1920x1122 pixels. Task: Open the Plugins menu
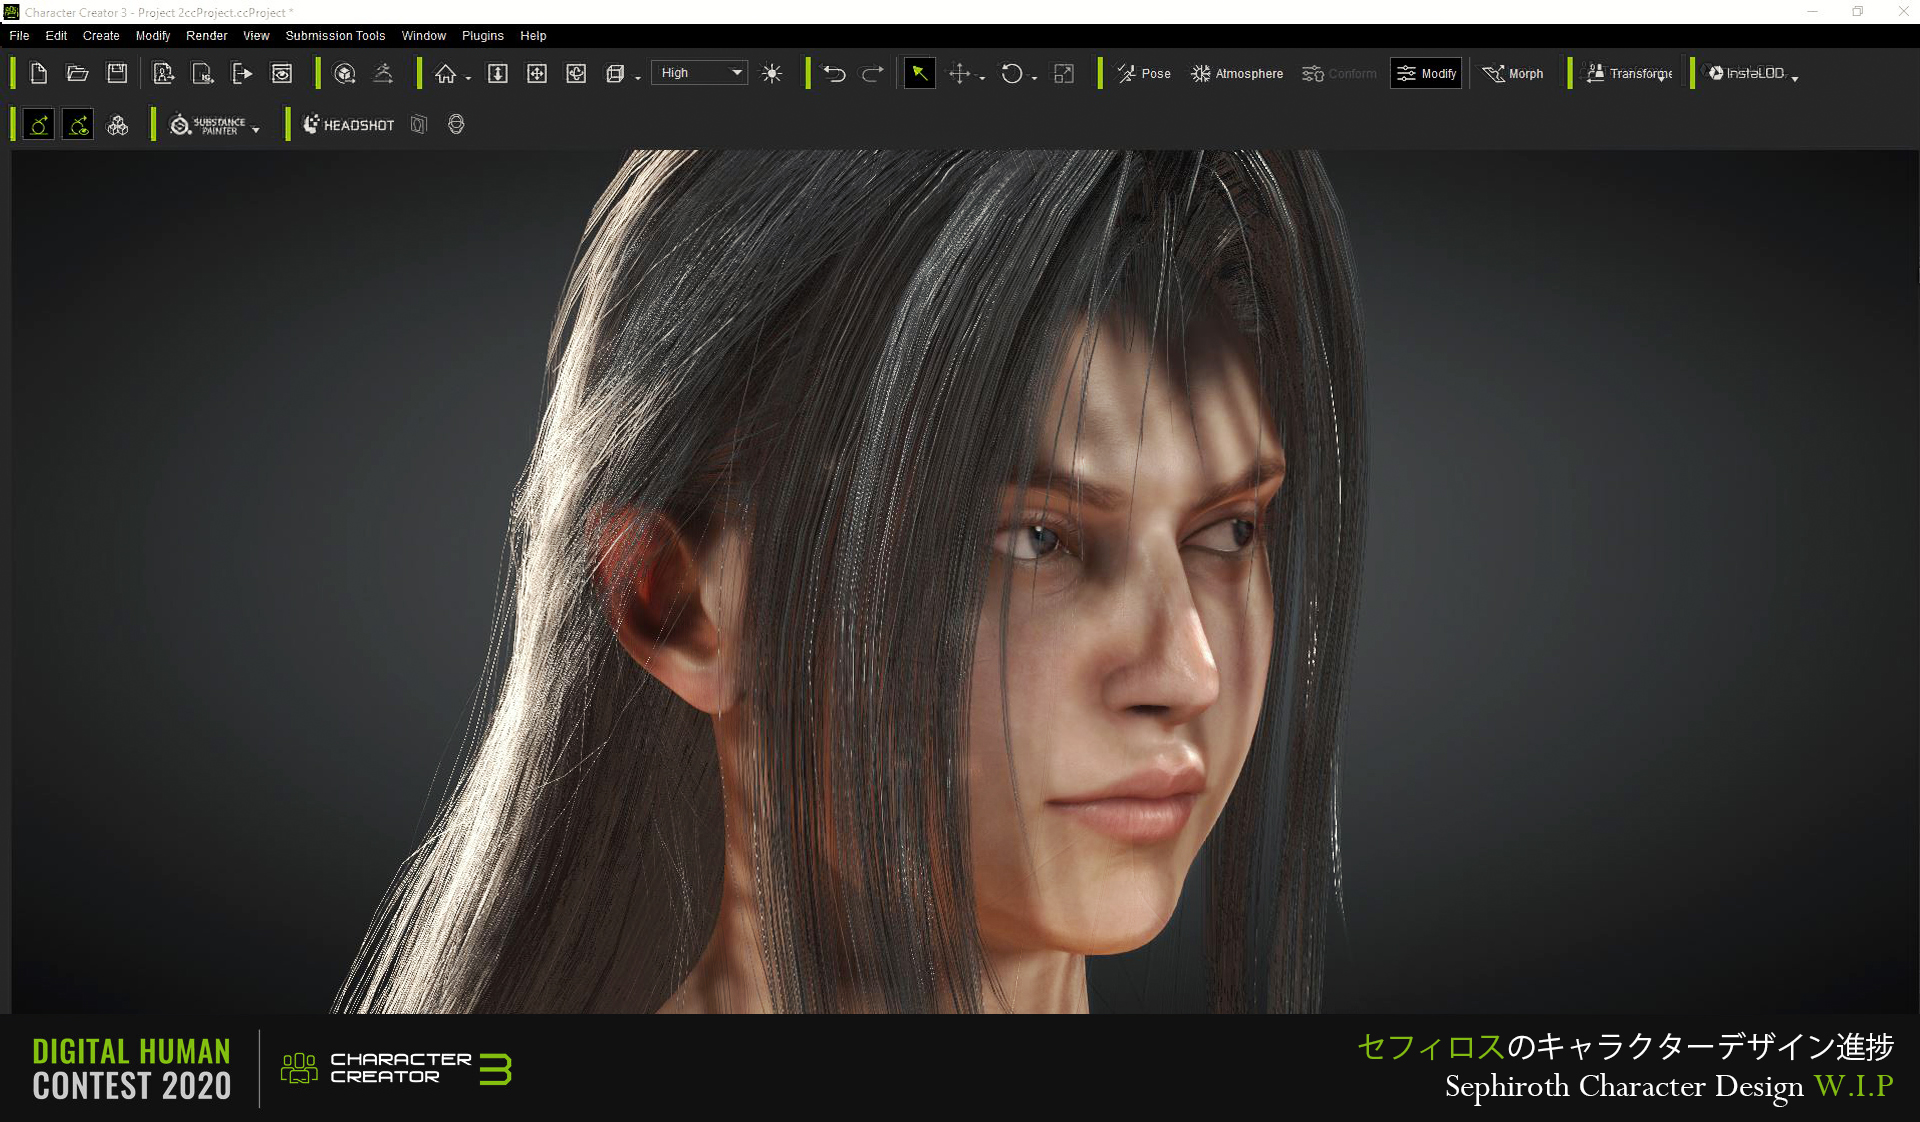(x=483, y=35)
